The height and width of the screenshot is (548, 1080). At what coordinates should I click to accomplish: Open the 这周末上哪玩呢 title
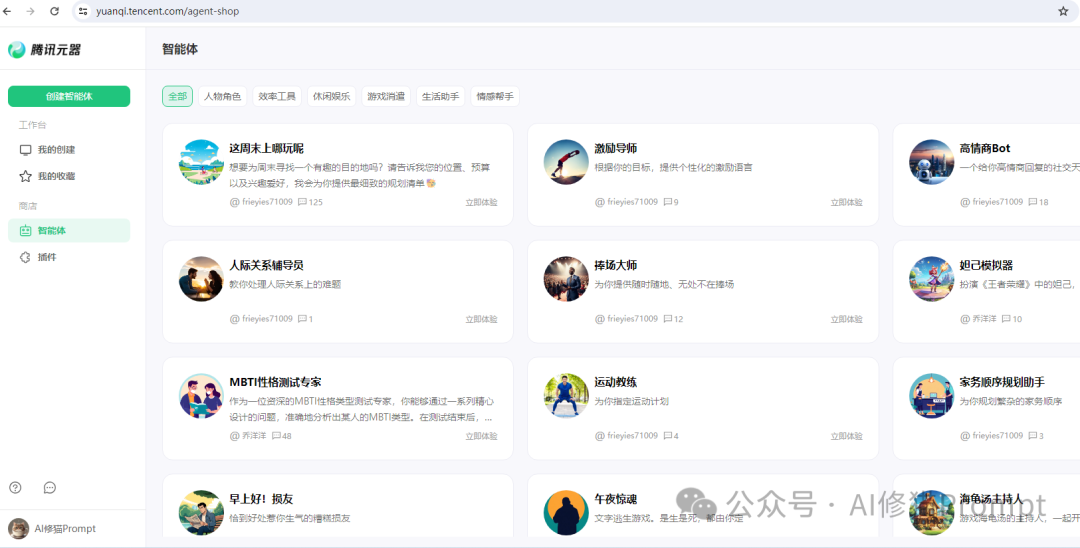tap(267, 149)
